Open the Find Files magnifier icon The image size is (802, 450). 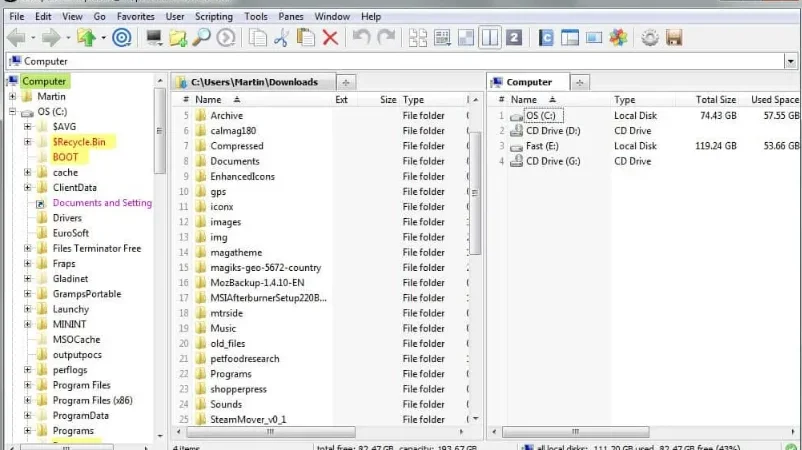[202, 38]
